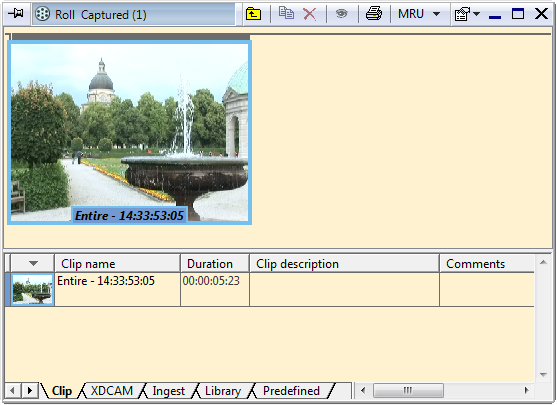Open dropdown arrow next to properties icon
The height and width of the screenshot is (405, 557).
pos(477,14)
